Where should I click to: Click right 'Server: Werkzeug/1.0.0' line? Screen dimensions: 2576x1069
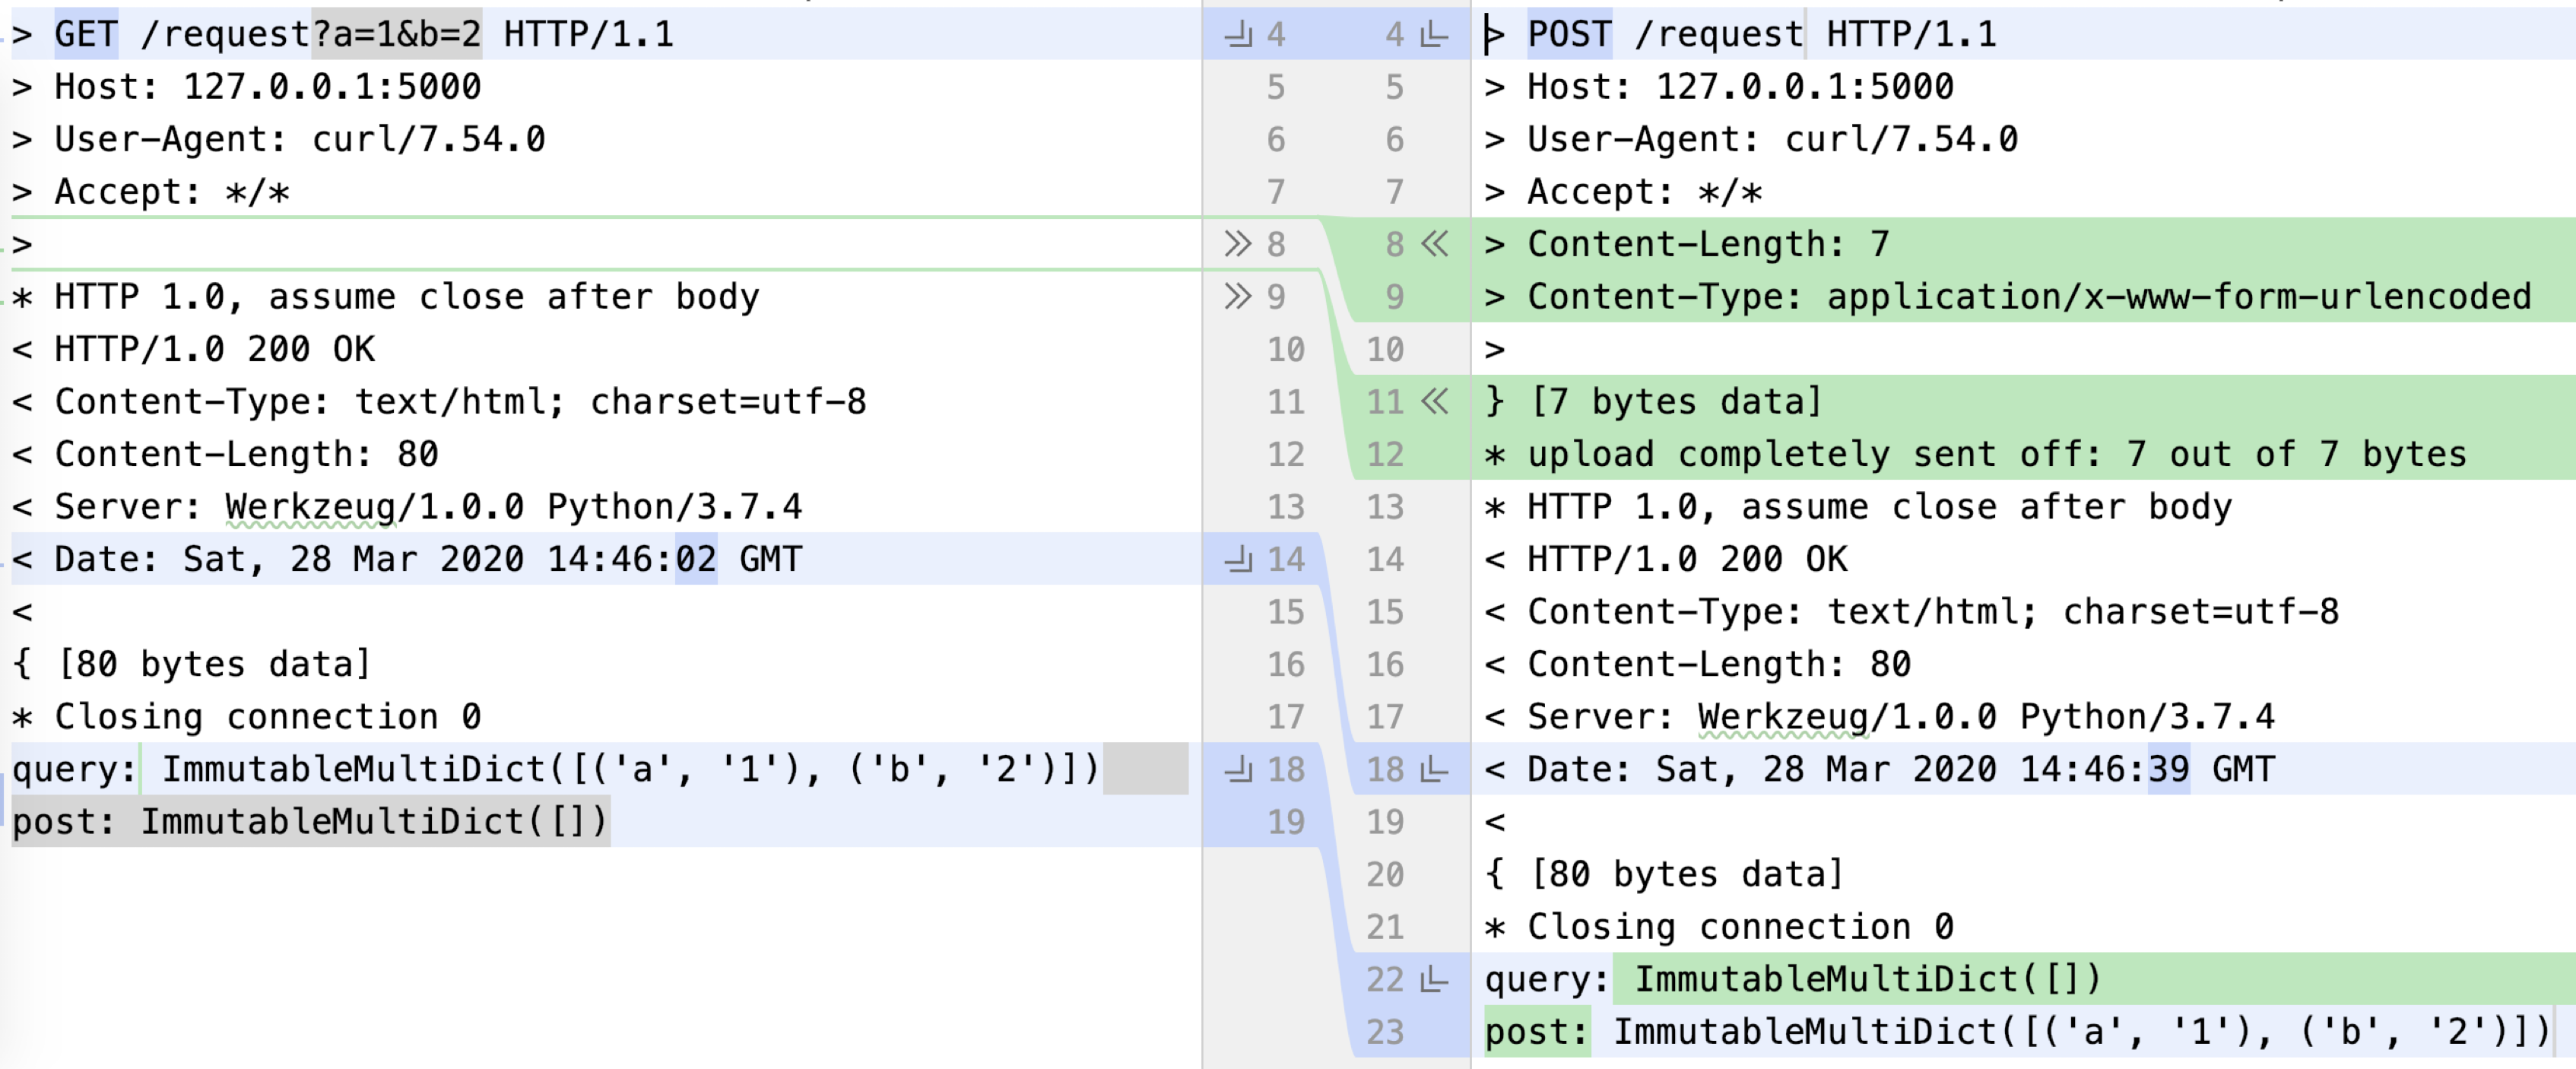click(1880, 716)
